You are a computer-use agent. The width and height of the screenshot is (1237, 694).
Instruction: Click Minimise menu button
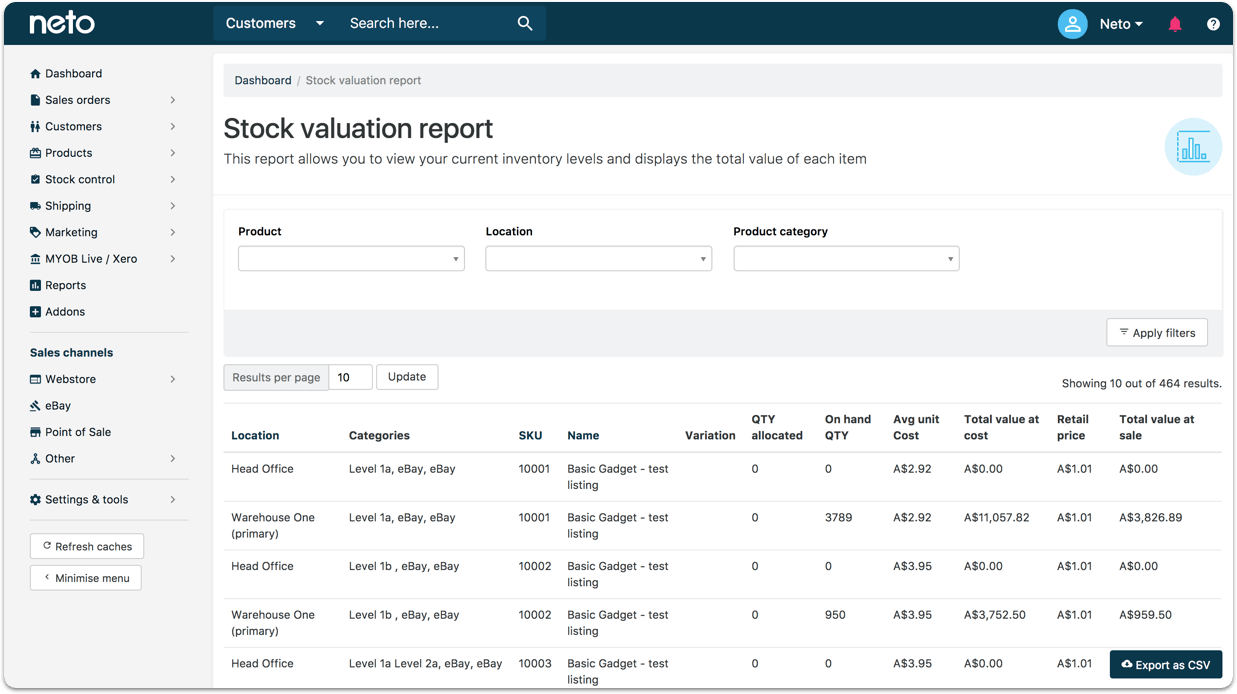86,578
